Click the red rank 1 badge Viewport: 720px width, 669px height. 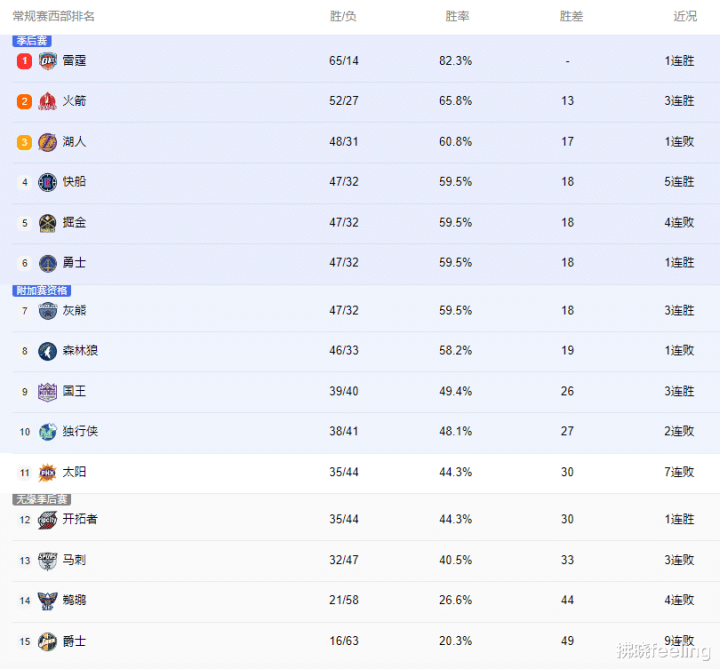[x=24, y=61]
